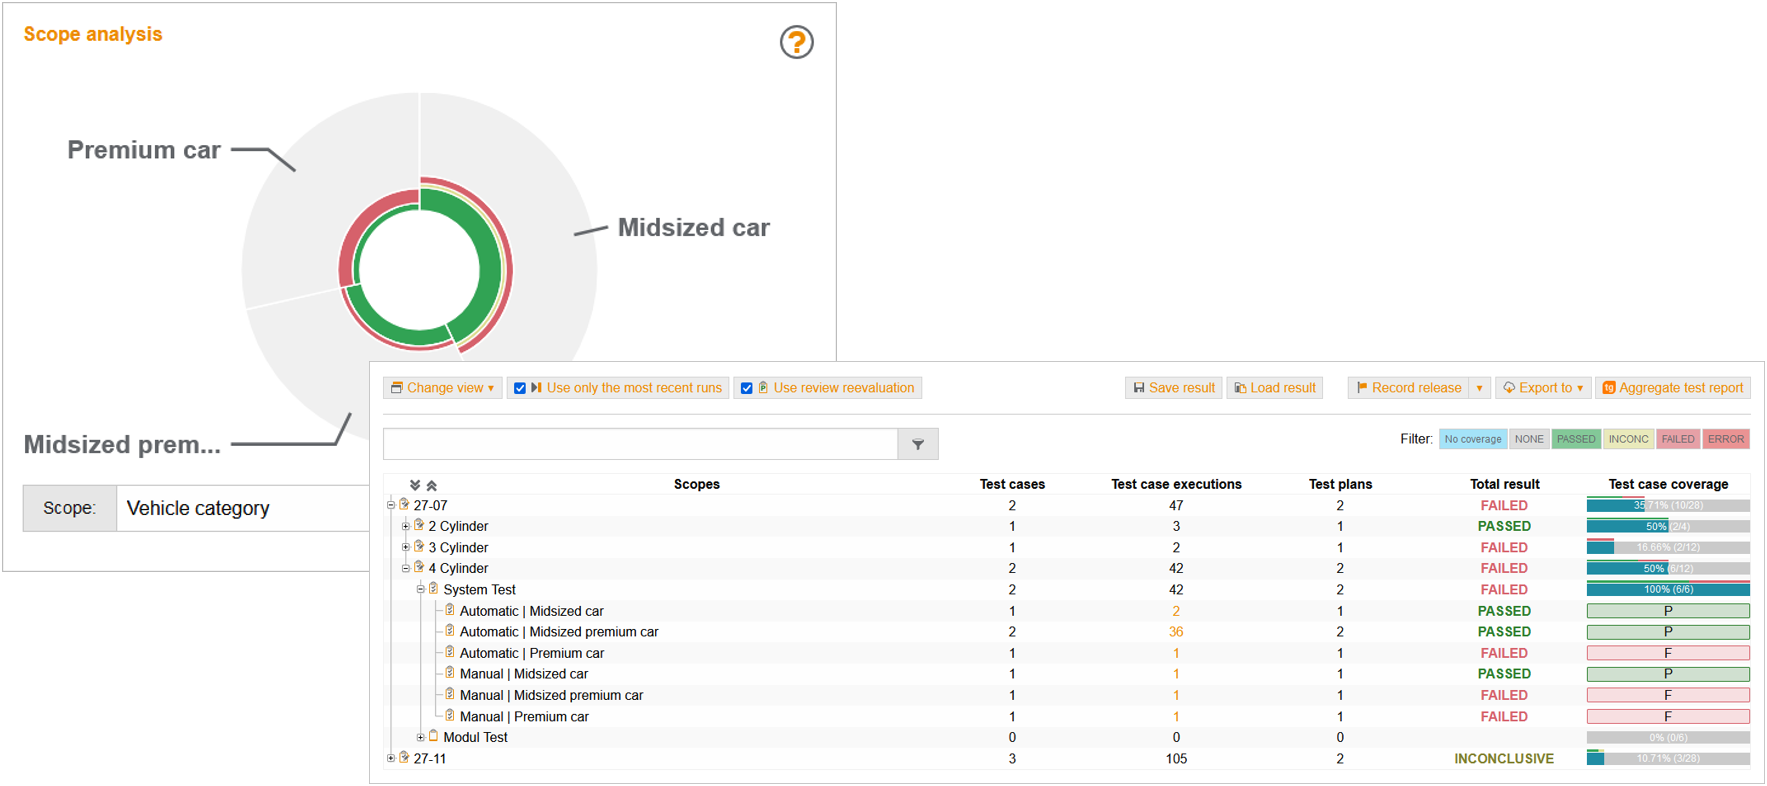The width and height of the screenshot is (1767, 786).
Task: Click the Record release flag icon
Action: (x=1361, y=388)
